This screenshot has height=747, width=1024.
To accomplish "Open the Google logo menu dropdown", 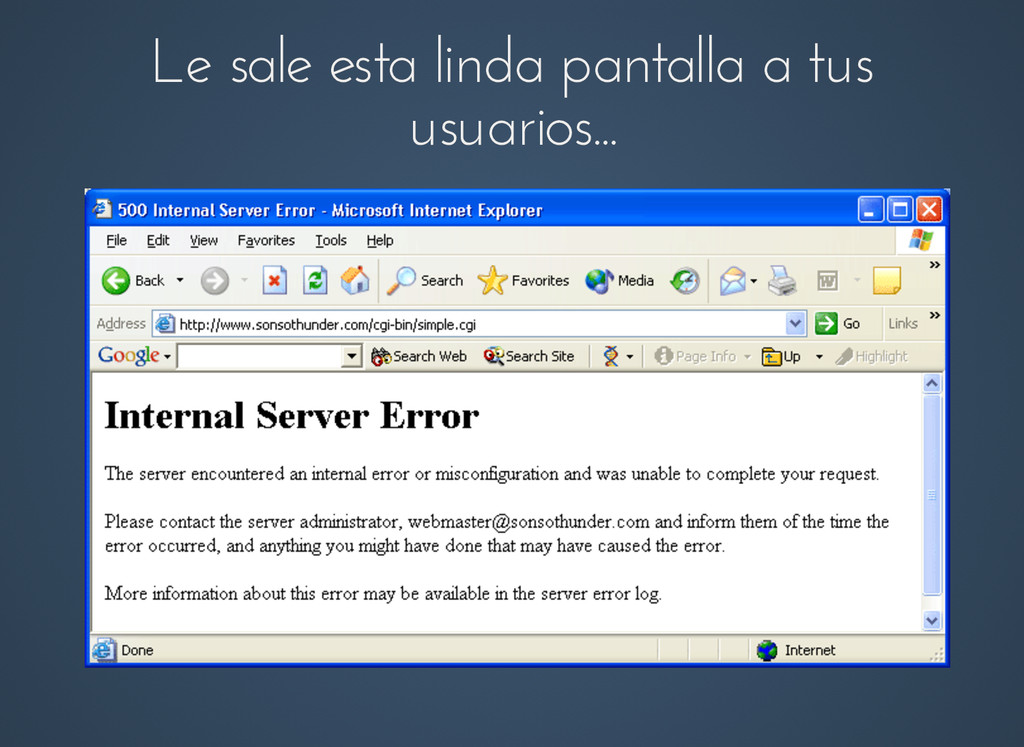I will tap(168, 357).
